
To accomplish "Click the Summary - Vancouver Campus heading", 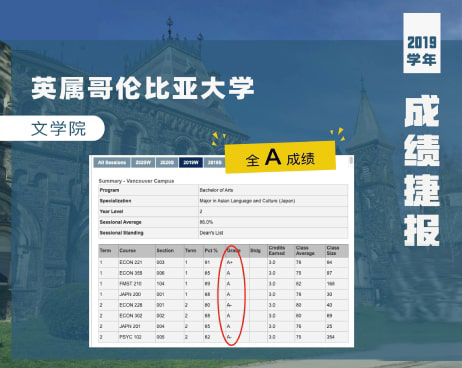I will [x=136, y=181].
